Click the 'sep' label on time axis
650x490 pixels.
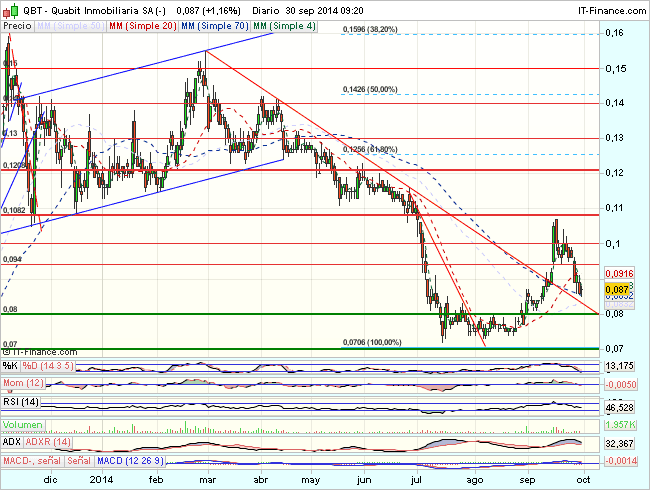527,480
